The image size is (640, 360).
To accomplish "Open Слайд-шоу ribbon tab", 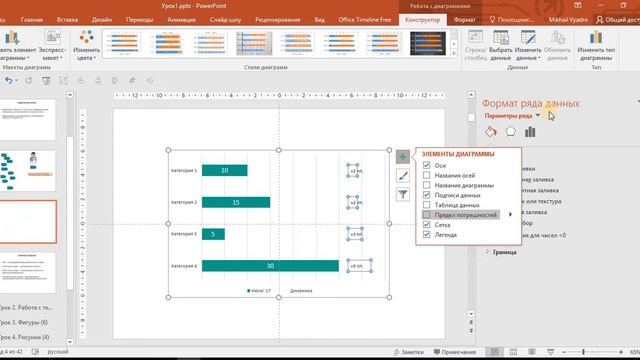I will (225, 20).
